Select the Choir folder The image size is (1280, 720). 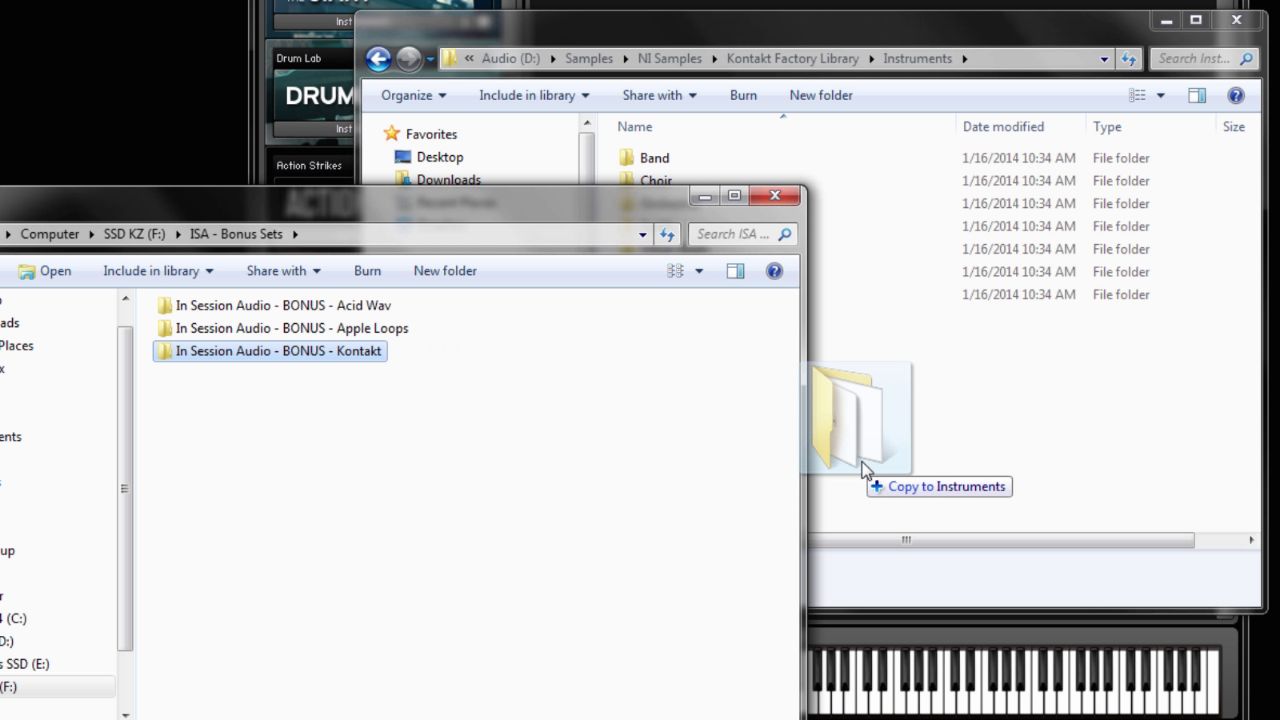(x=655, y=181)
